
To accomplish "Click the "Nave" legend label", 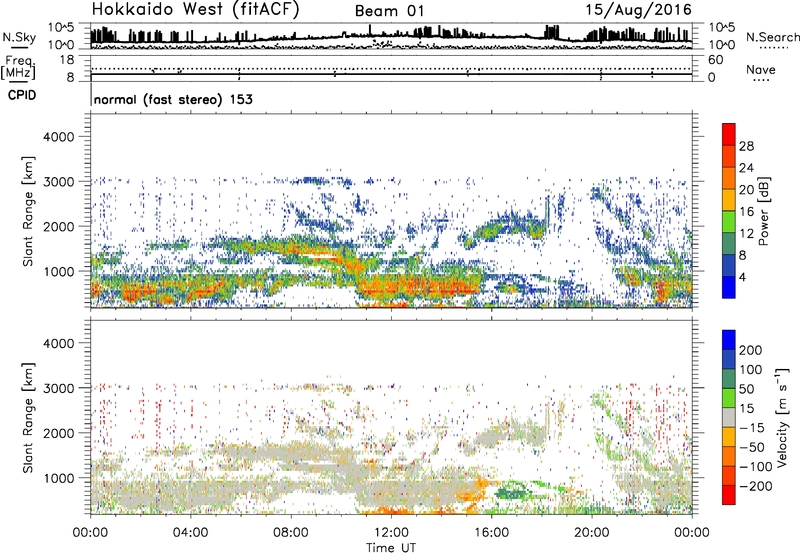I will (x=760, y=69).
